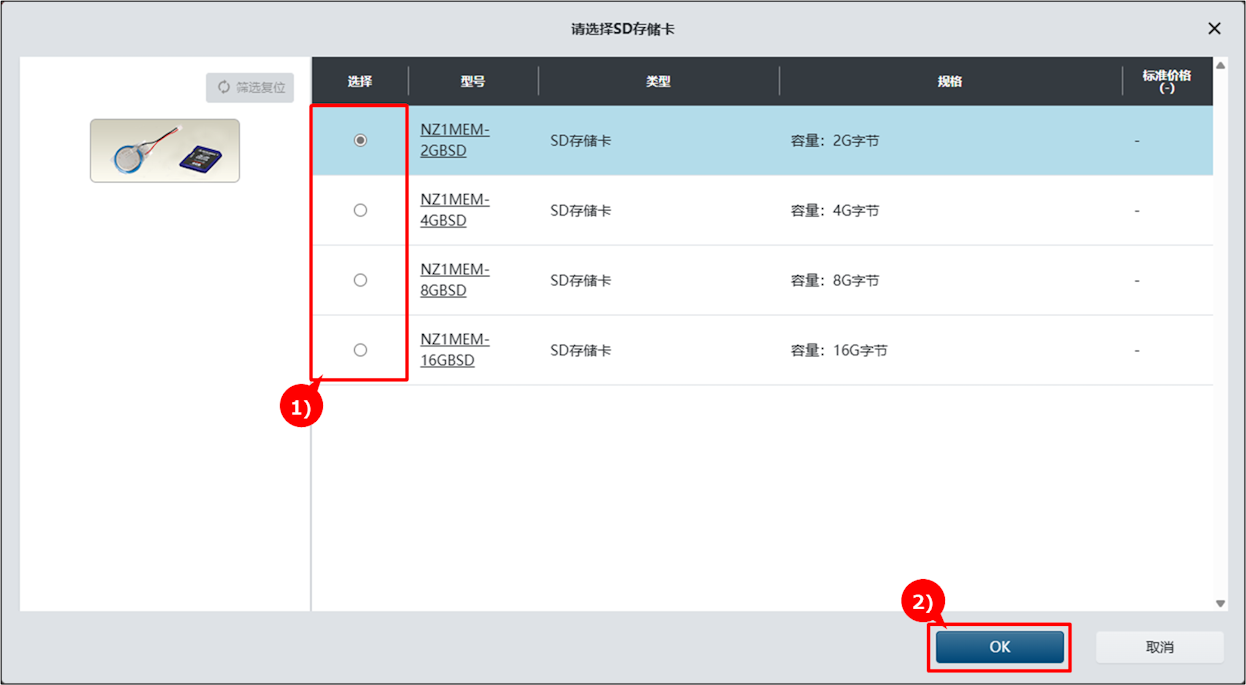Viewport: 1246px width, 685px height.
Task: Click the battery and SD card thumbnail
Action: click(165, 151)
